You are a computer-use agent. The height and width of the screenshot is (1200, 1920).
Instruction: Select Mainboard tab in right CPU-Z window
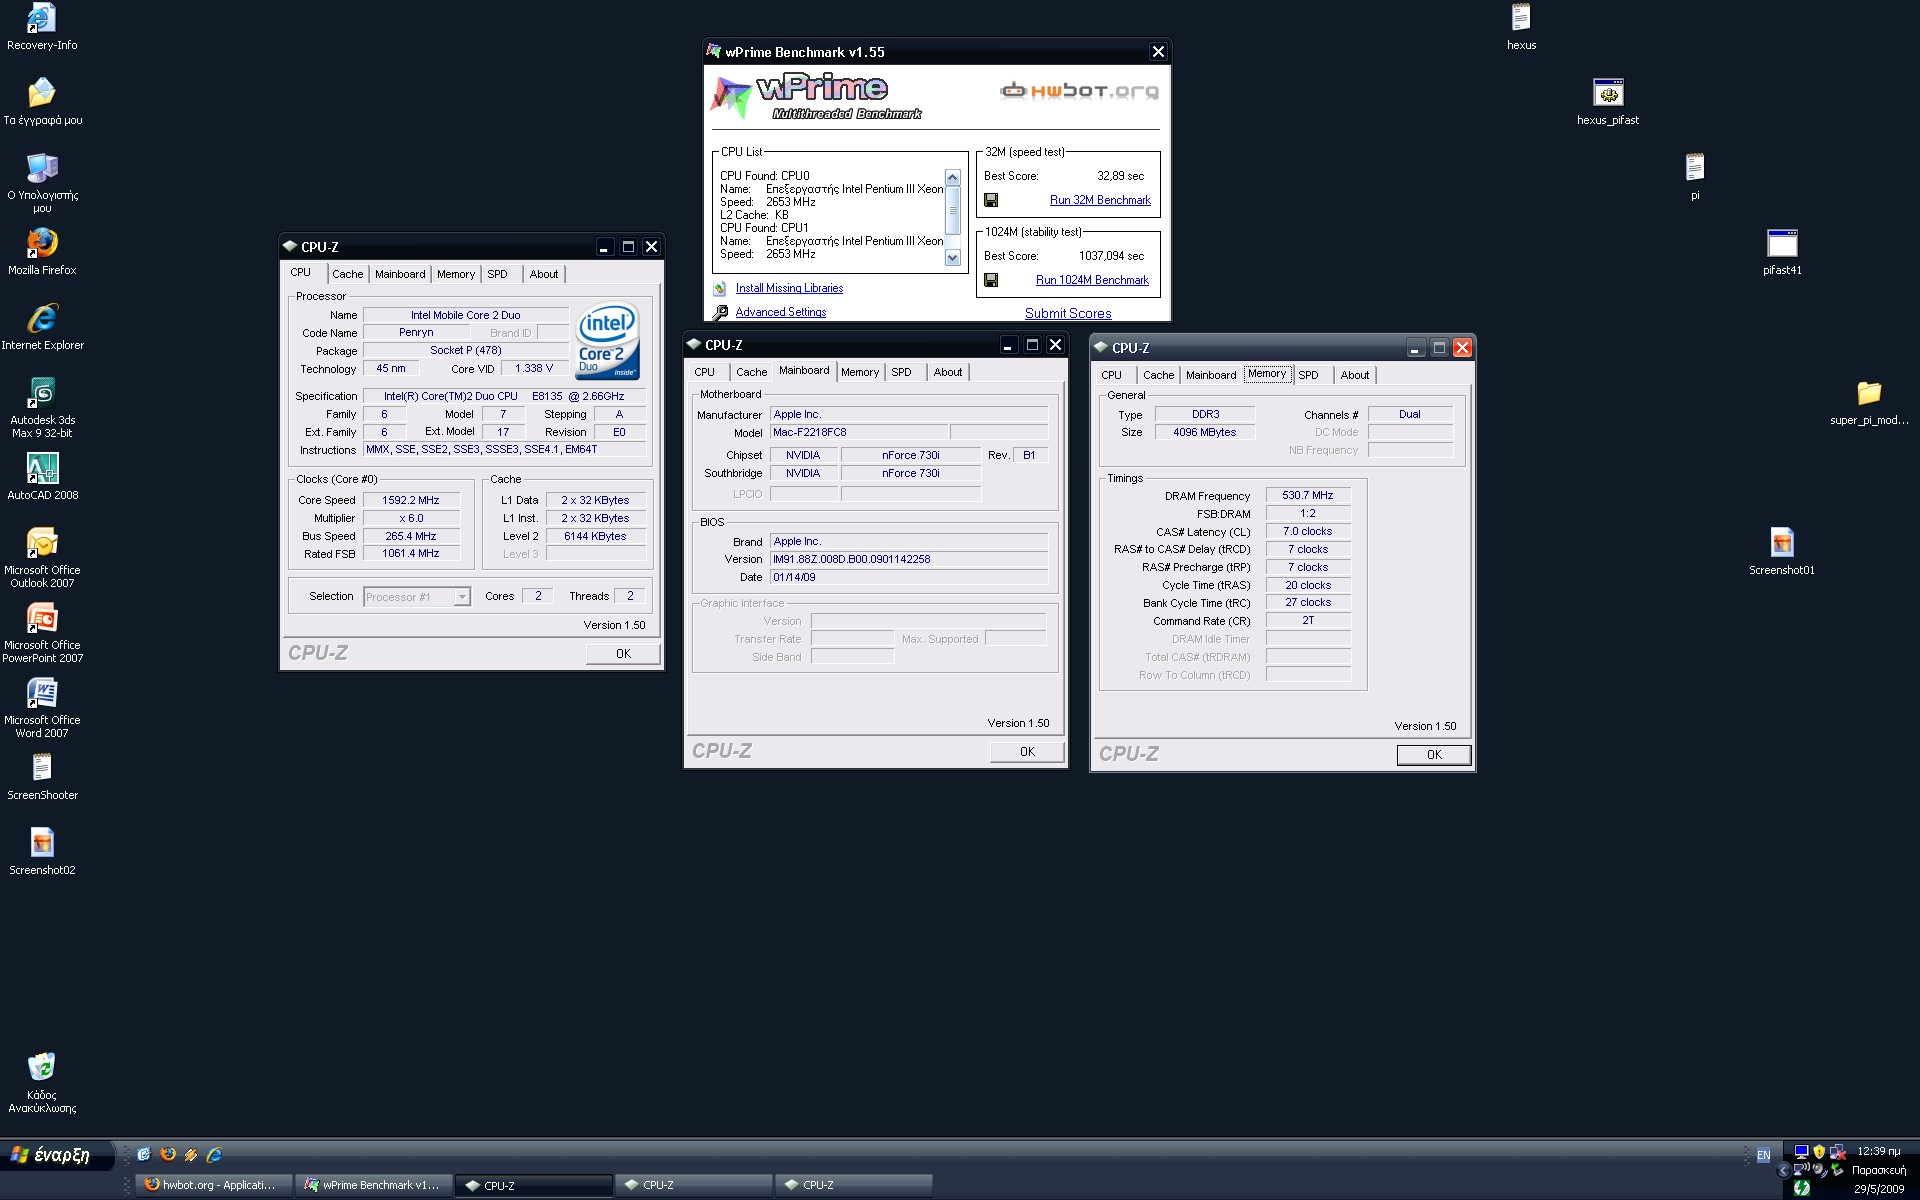coord(1211,375)
